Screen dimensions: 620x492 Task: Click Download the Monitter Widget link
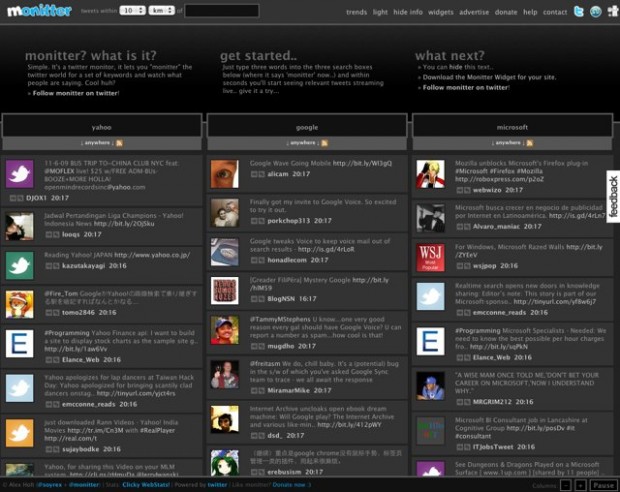click(489, 77)
